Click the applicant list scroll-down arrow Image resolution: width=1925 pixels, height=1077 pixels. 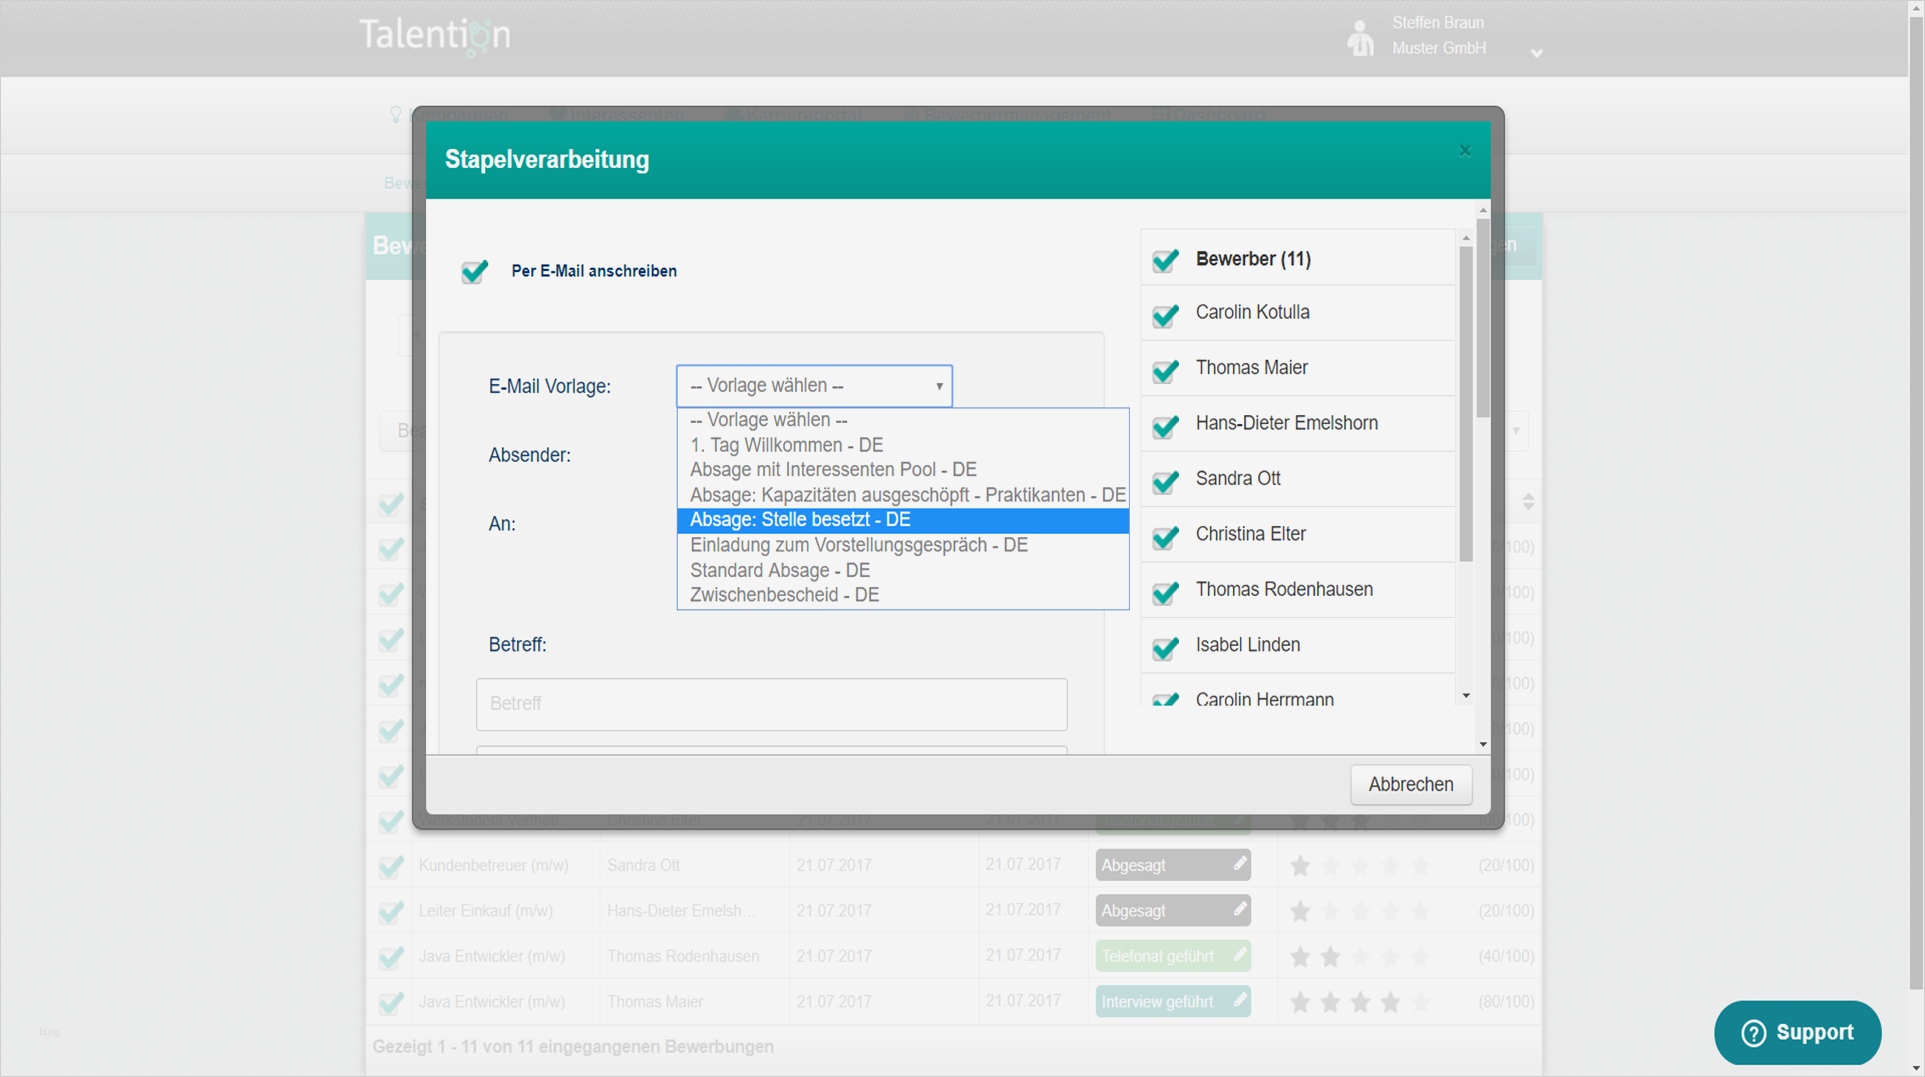click(1466, 696)
